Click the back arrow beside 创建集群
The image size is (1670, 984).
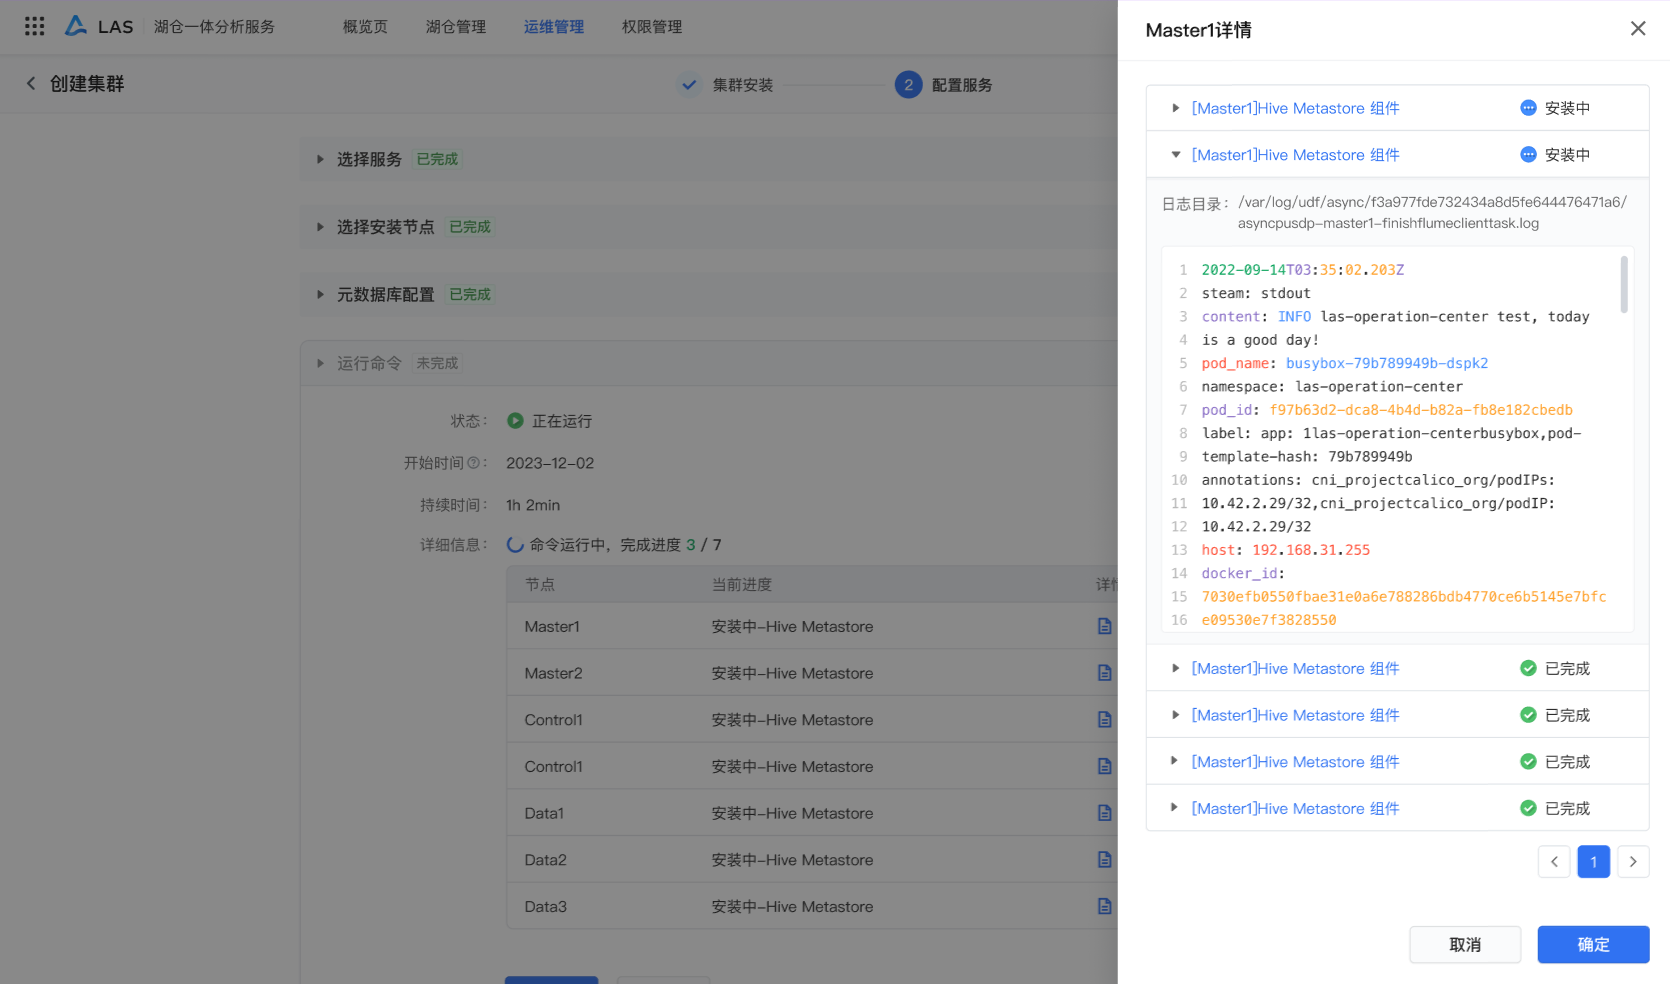tap(31, 84)
